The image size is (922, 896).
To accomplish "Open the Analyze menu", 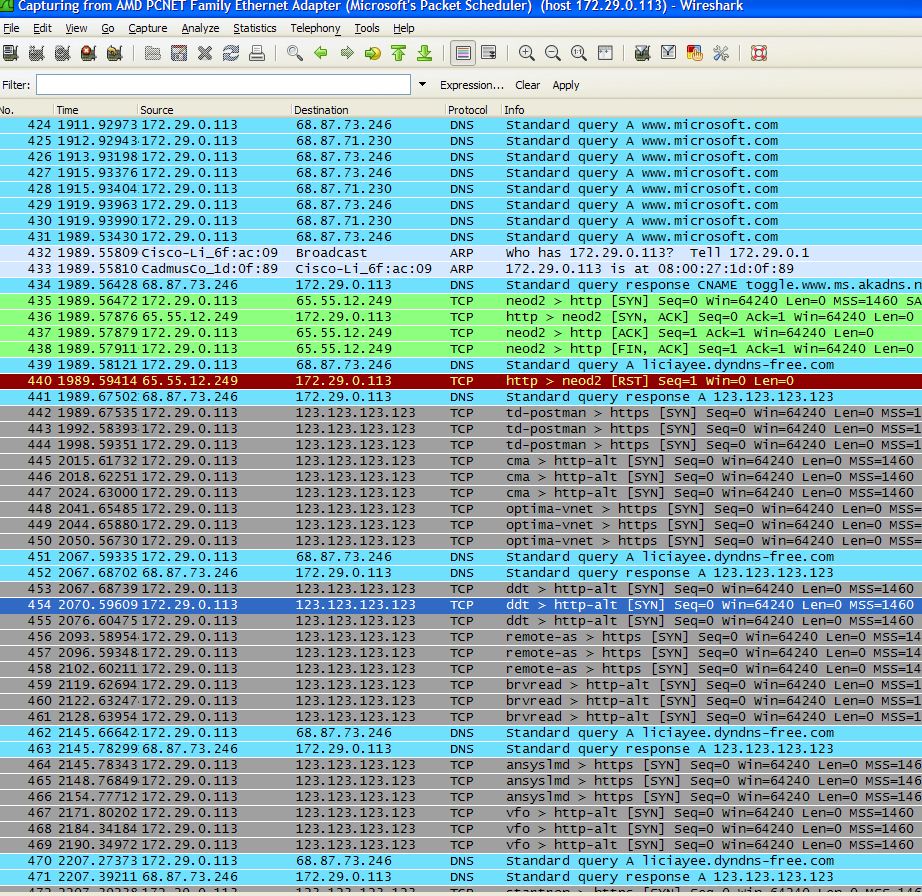I will point(200,28).
